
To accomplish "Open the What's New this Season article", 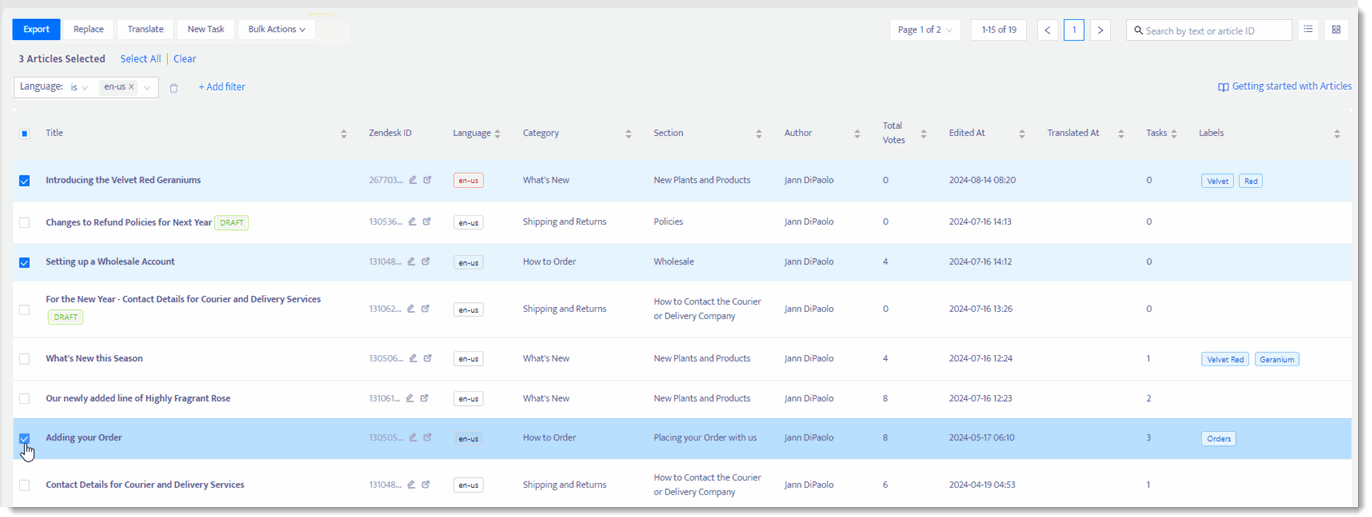I will tap(94, 358).
